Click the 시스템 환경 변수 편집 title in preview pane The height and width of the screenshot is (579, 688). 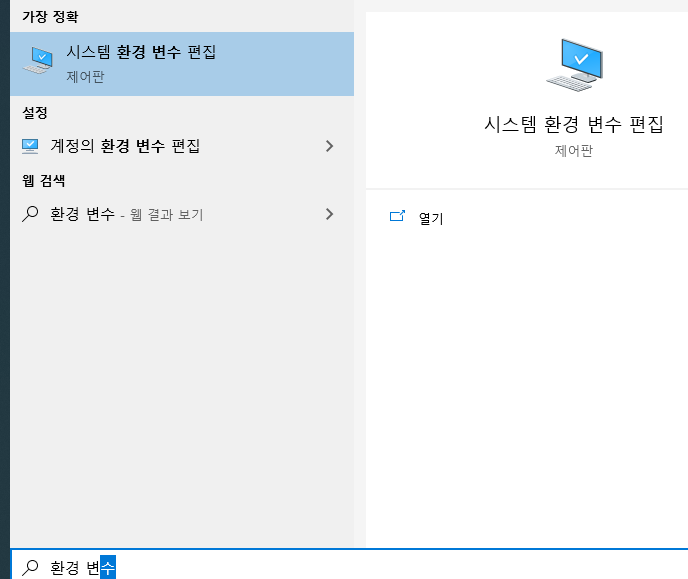(x=574, y=124)
